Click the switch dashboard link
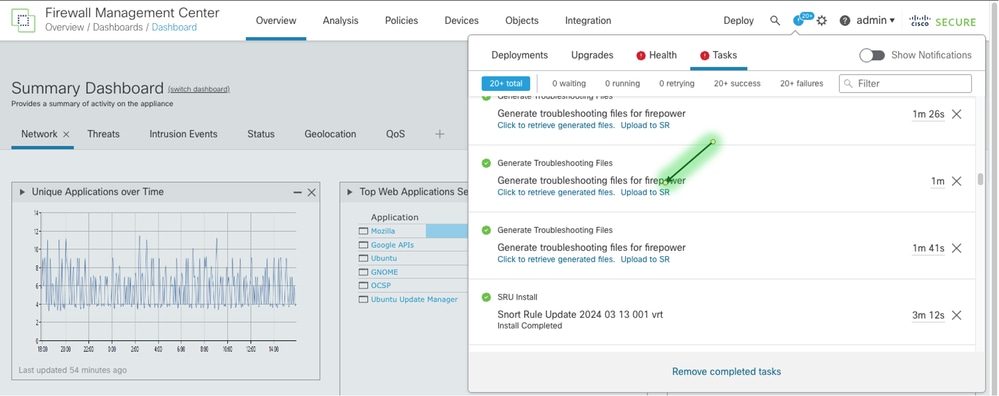 pos(199,89)
